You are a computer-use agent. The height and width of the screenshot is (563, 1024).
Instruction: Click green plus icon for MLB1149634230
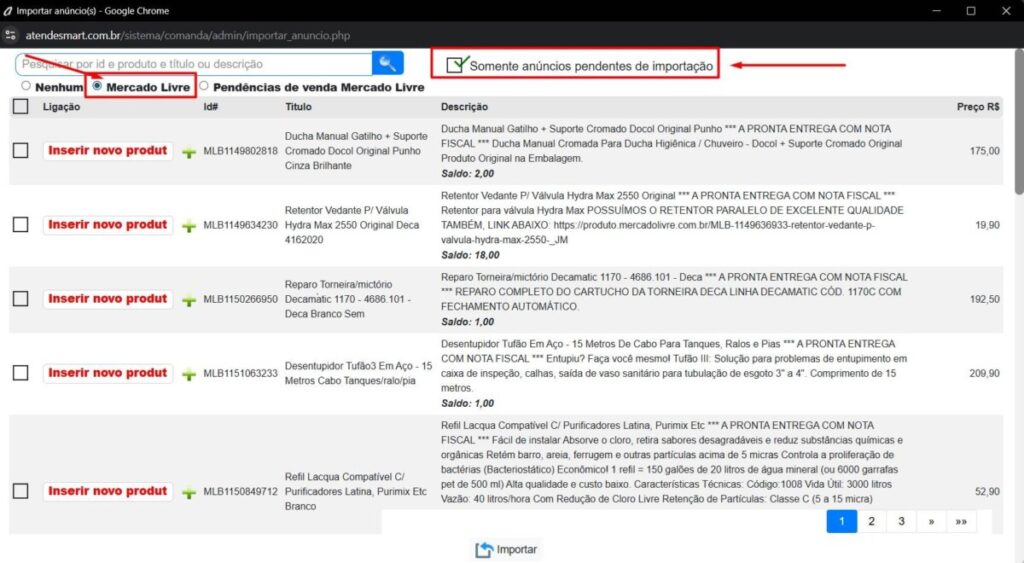189,226
